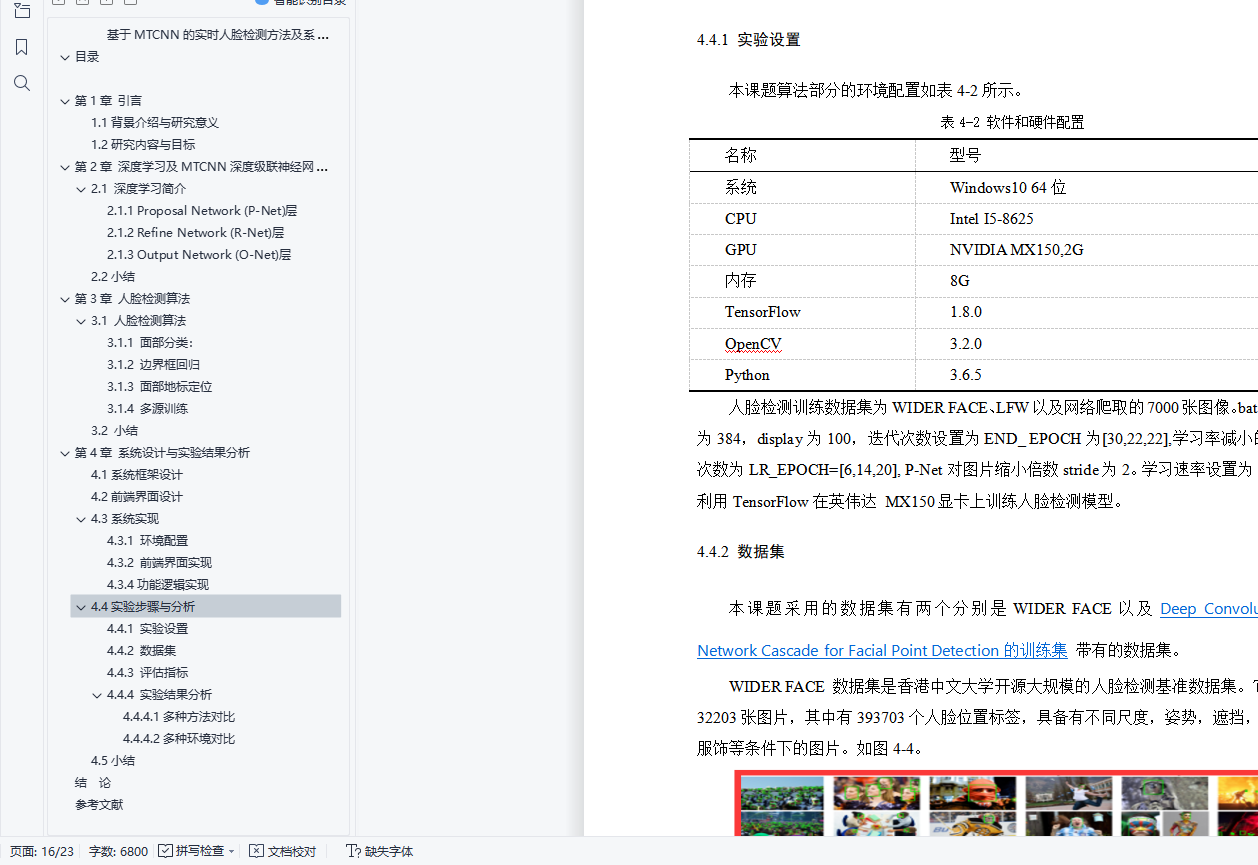Click the TensorFlow cell in the table
Screen dimensions: 1258x865
[x=763, y=312]
